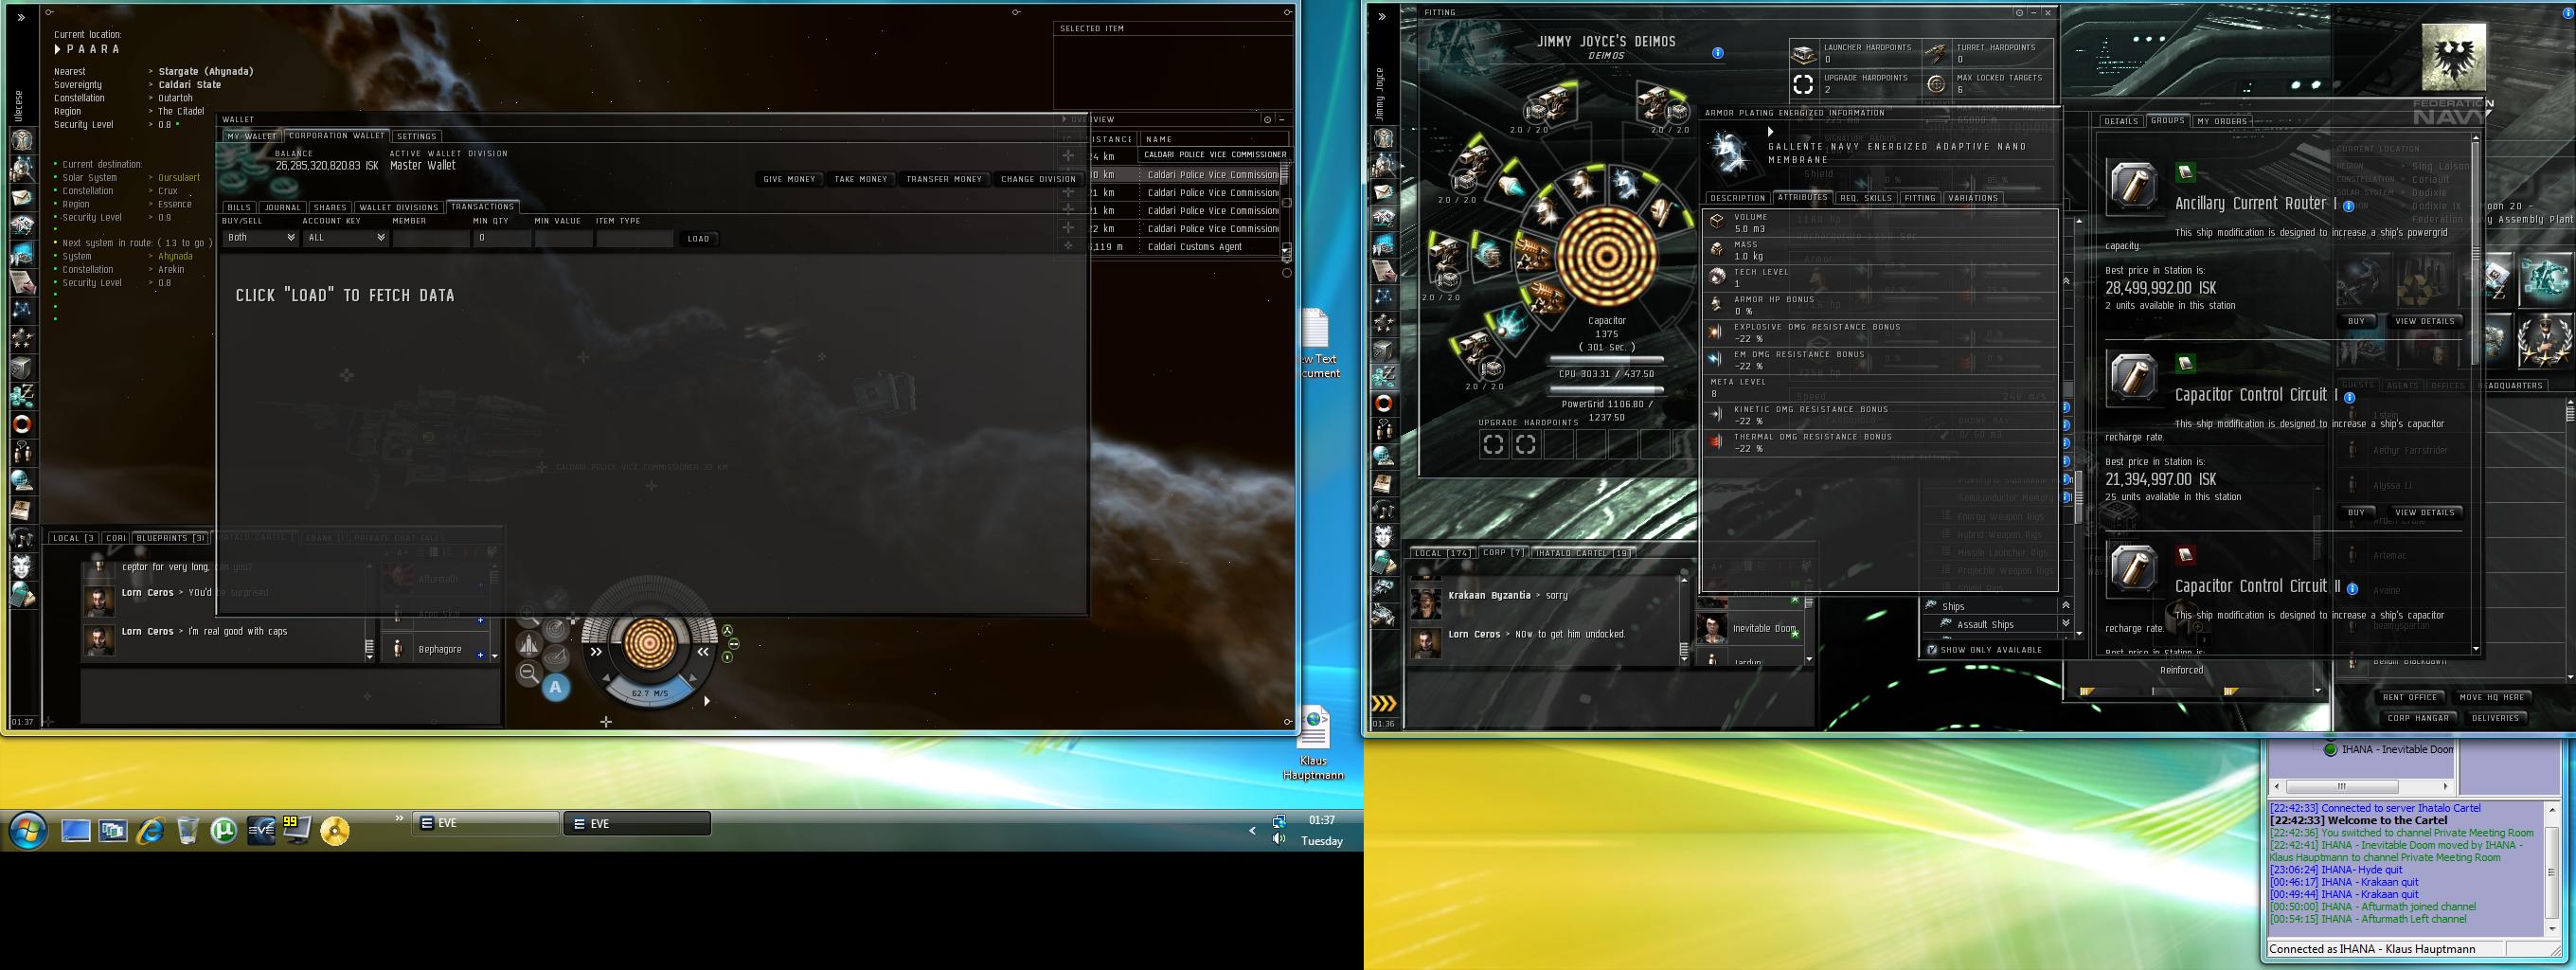The image size is (2576, 970).
Task: Click the red ring icon in left EVE sidebar
Action: [x=22, y=424]
